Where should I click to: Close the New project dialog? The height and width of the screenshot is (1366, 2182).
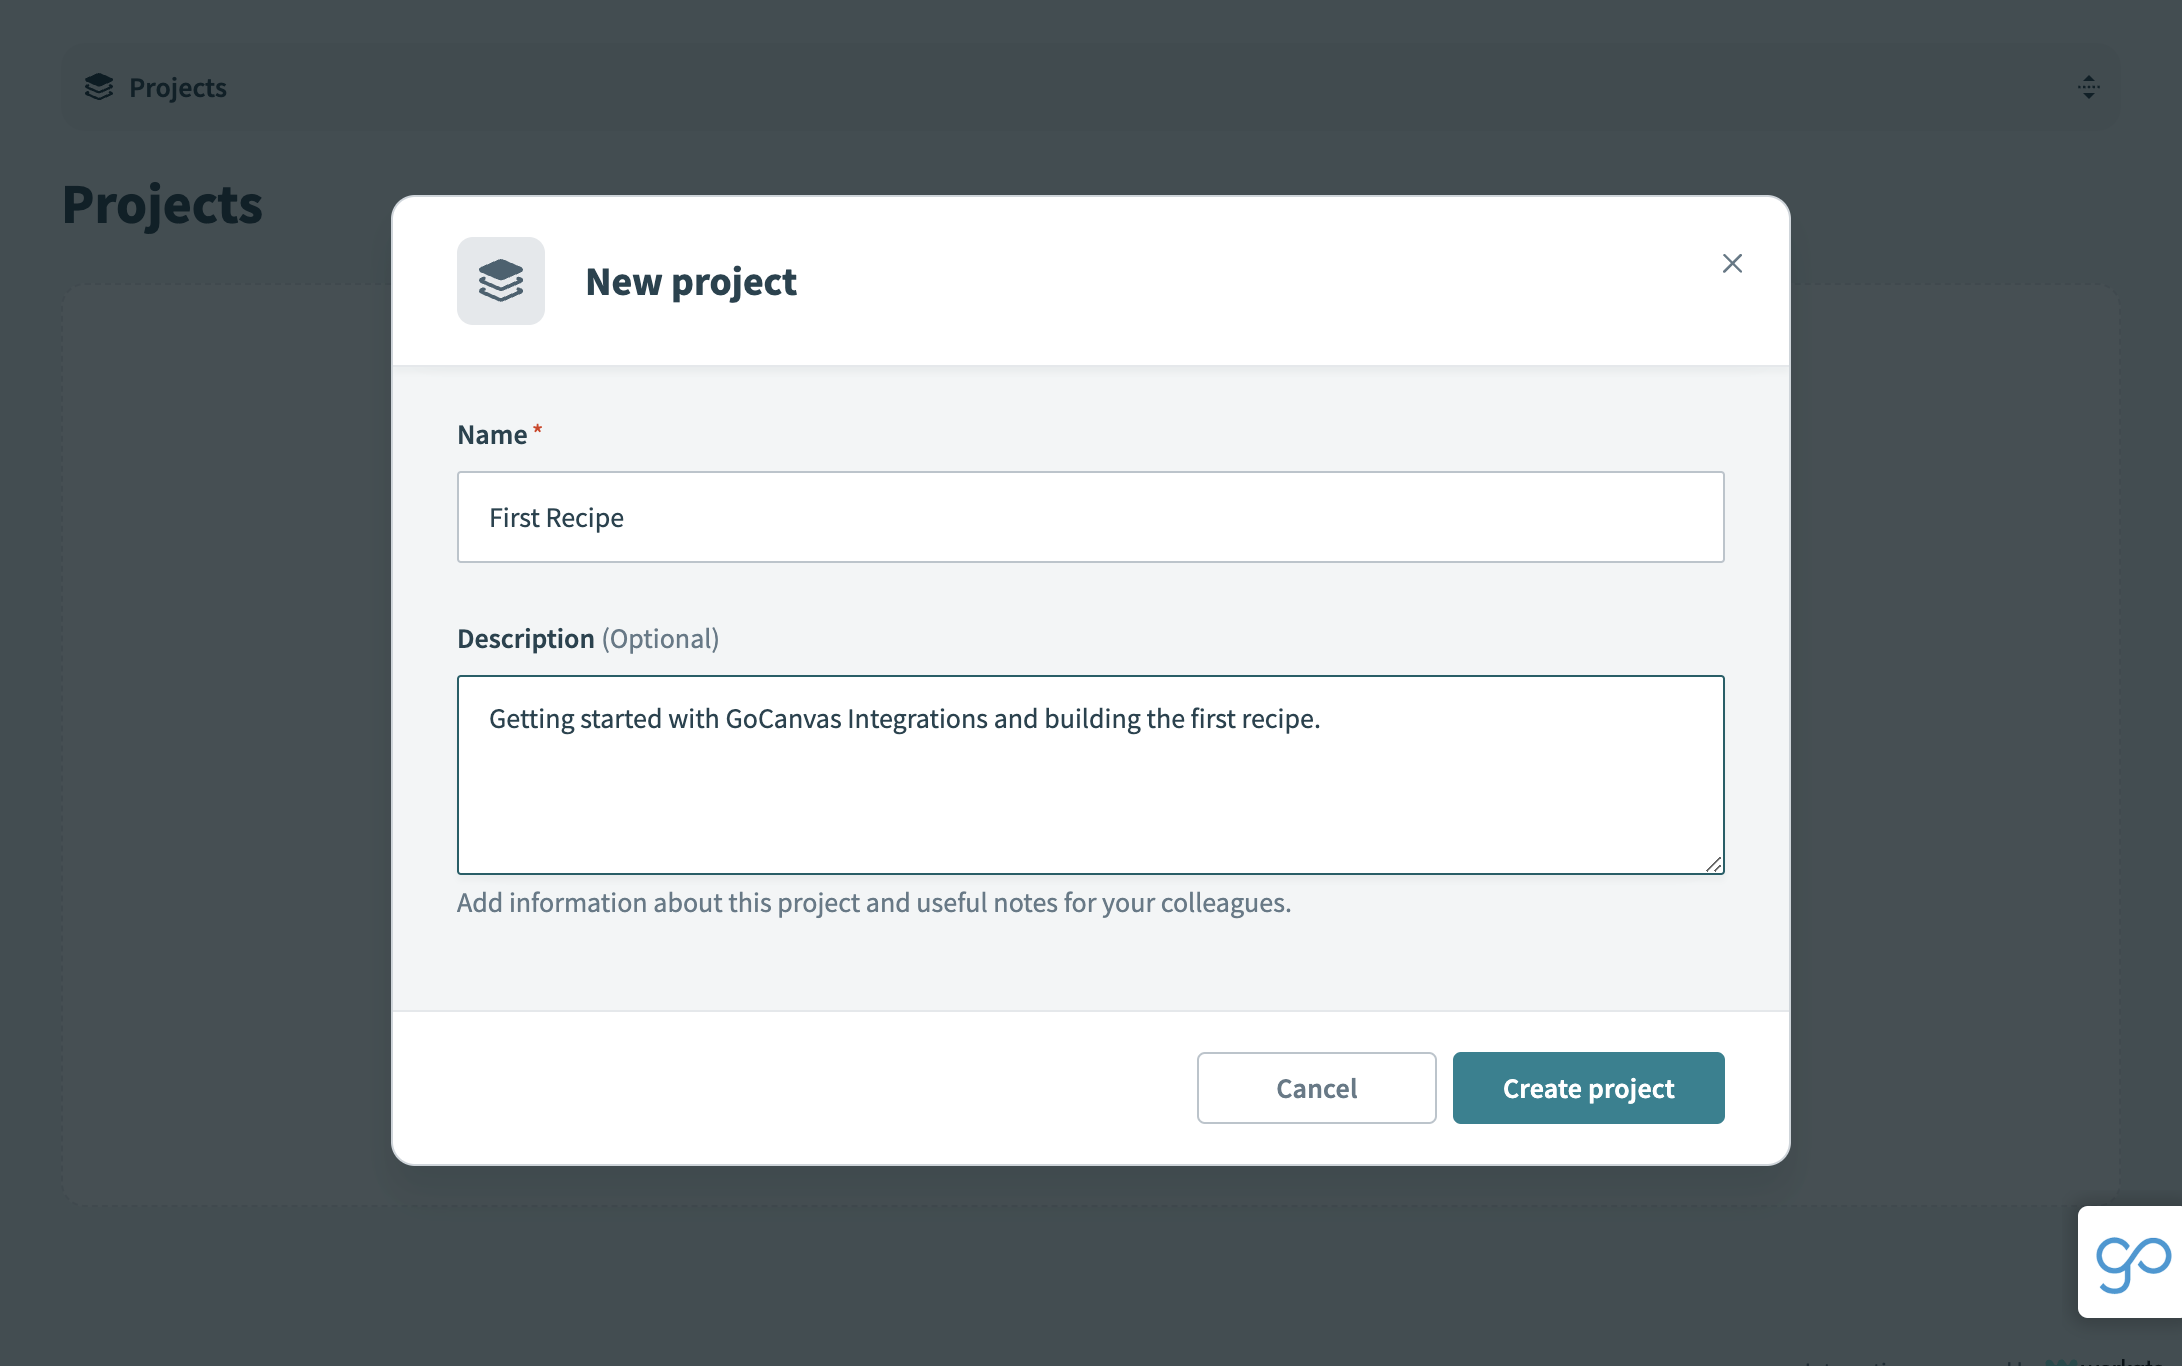1732,263
